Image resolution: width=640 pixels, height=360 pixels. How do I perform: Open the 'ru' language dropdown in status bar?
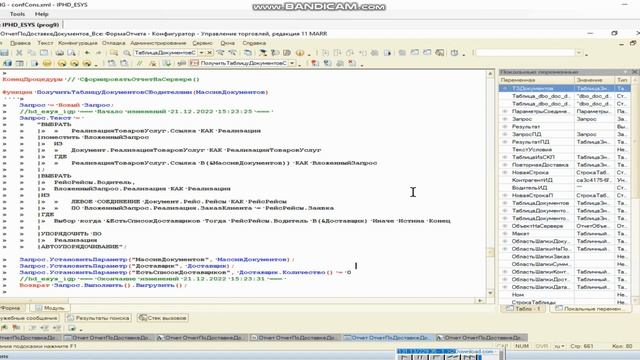pos(564,346)
